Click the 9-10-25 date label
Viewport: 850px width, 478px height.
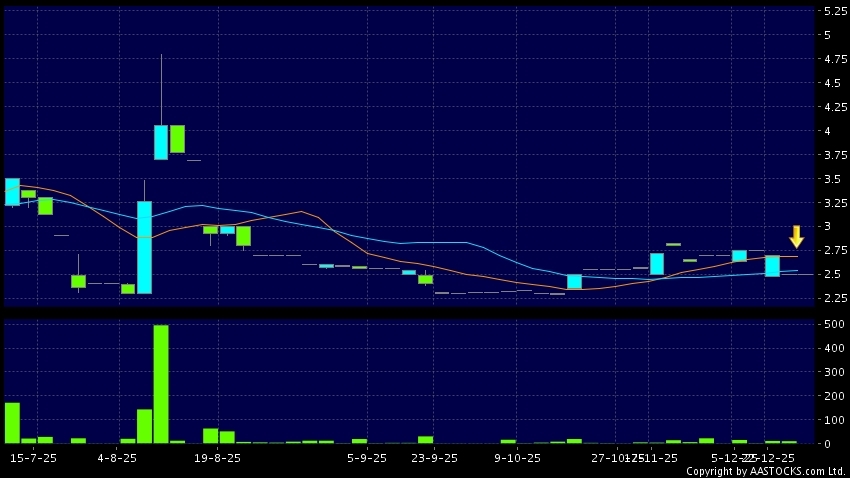[x=518, y=458]
